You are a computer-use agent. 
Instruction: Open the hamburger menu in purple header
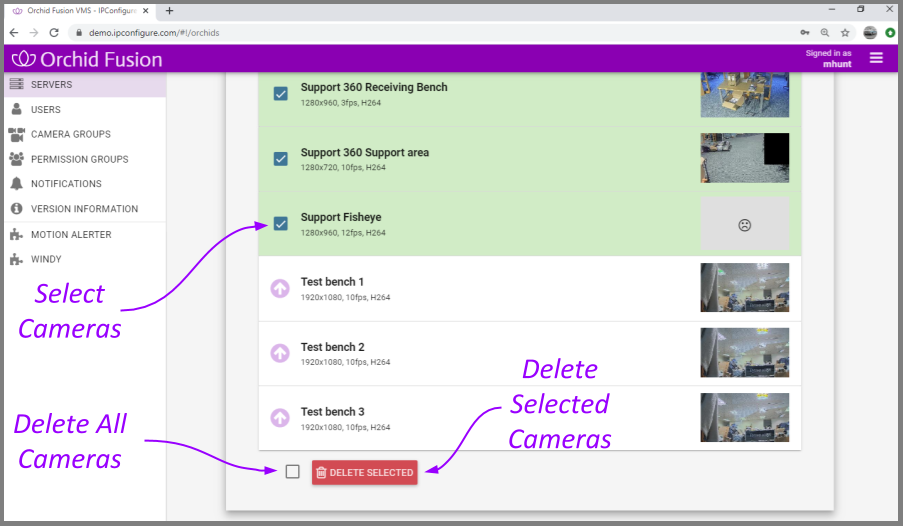pyautogui.click(x=876, y=58)
